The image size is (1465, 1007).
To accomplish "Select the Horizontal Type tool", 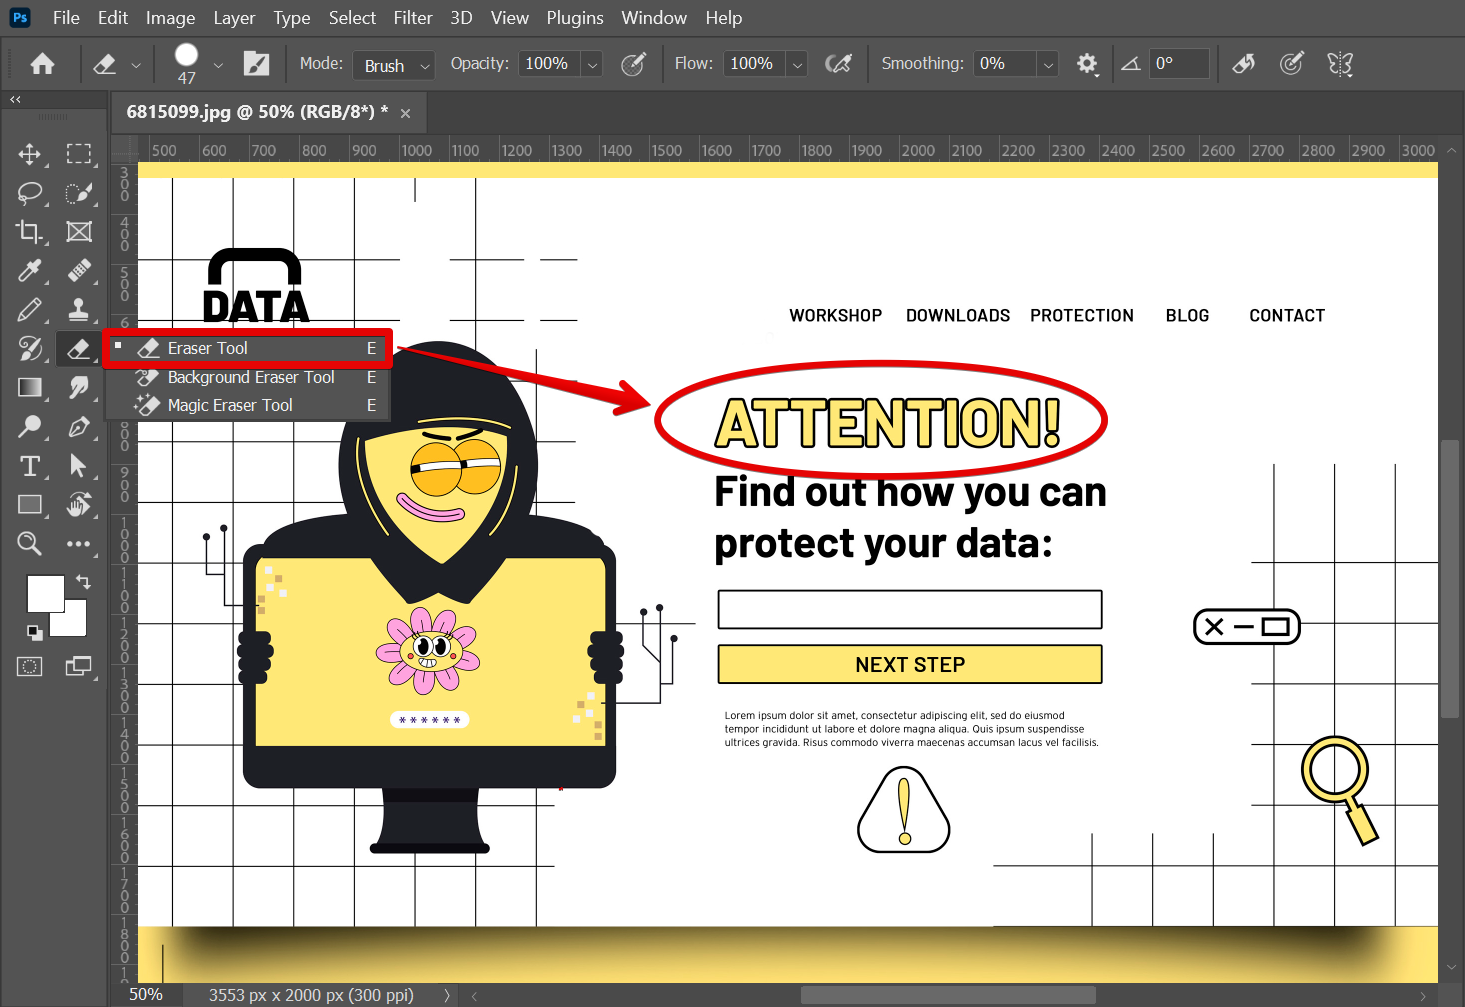I will pos(29,466).
